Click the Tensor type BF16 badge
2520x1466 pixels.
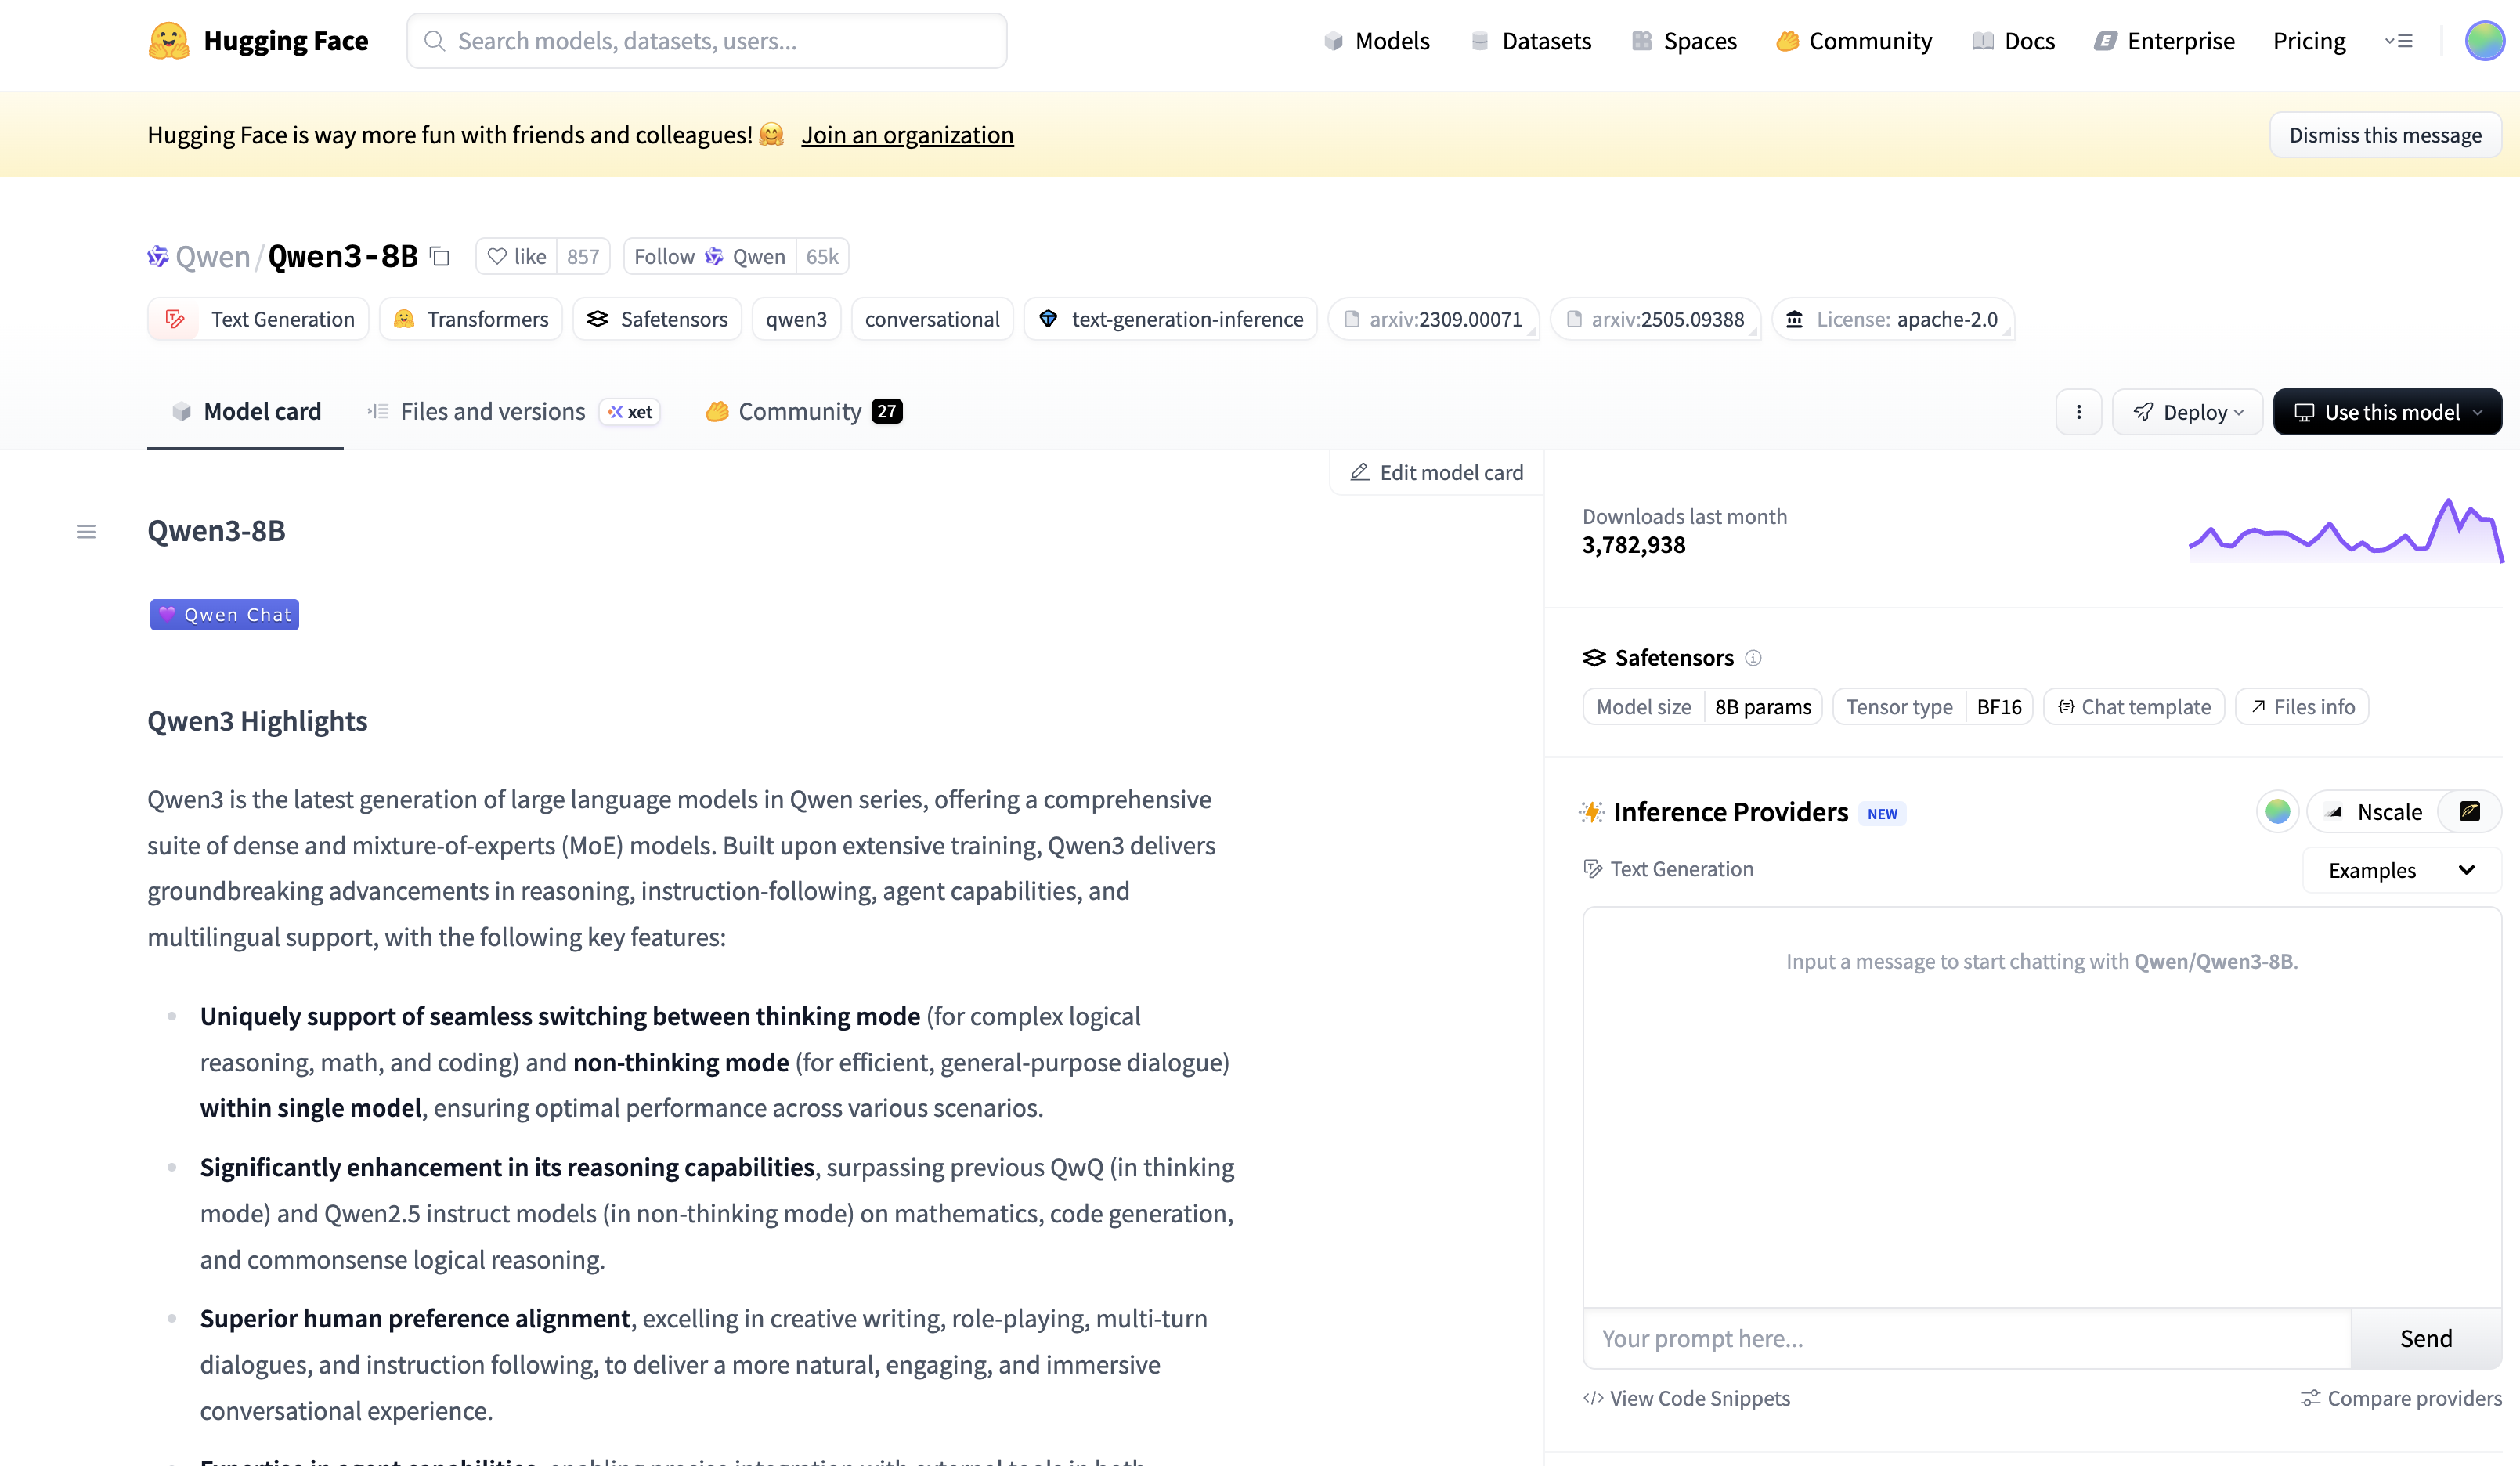pyautogui.click(x=1933, y=707)
